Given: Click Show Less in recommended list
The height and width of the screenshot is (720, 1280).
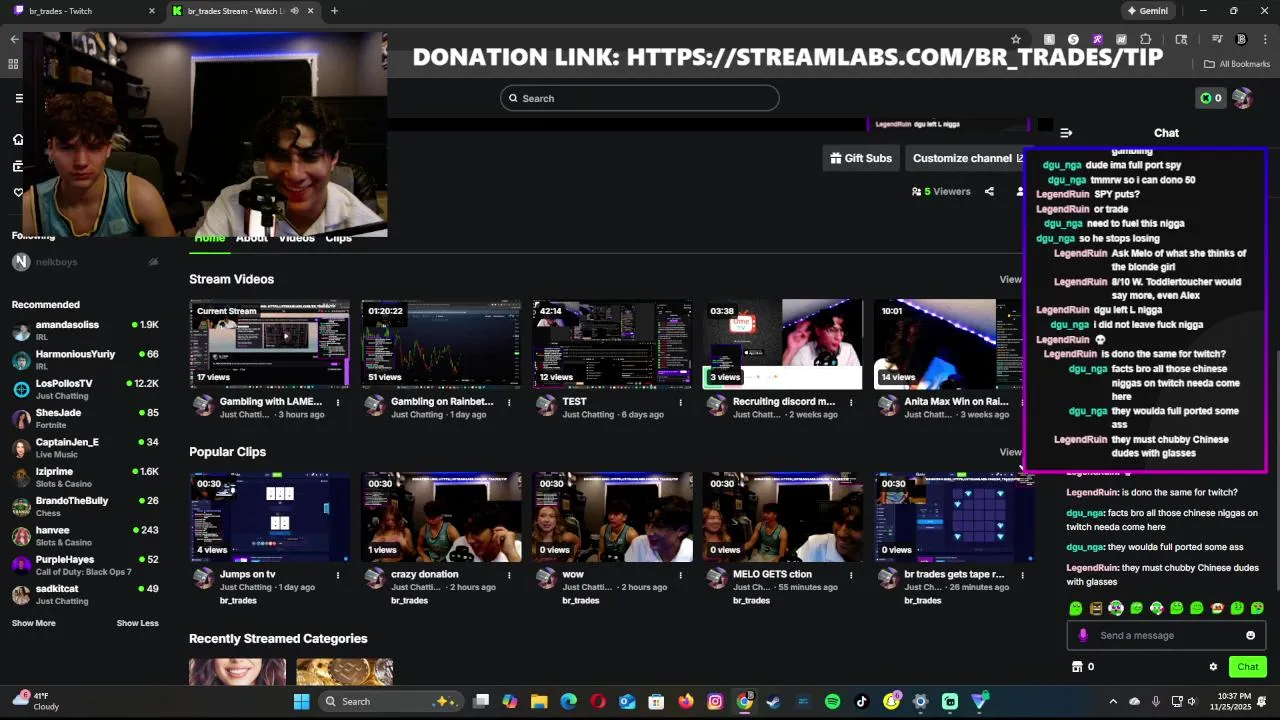Looking at the screenshot, I should 137,623.
